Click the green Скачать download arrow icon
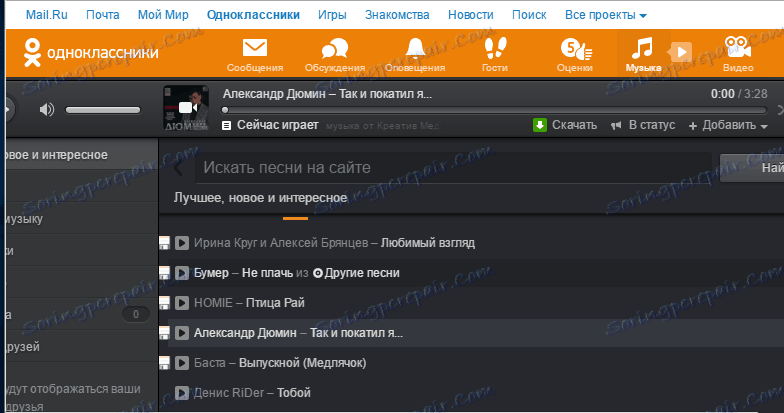Screen dimensions: 784x413 (540, 125)
